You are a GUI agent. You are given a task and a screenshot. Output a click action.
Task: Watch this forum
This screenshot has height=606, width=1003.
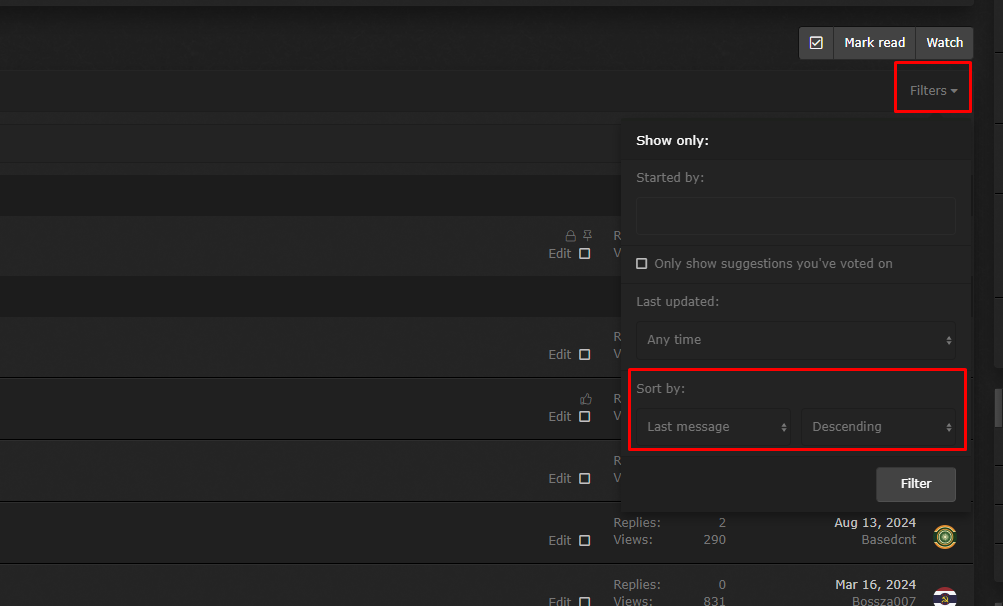[944, 43]
